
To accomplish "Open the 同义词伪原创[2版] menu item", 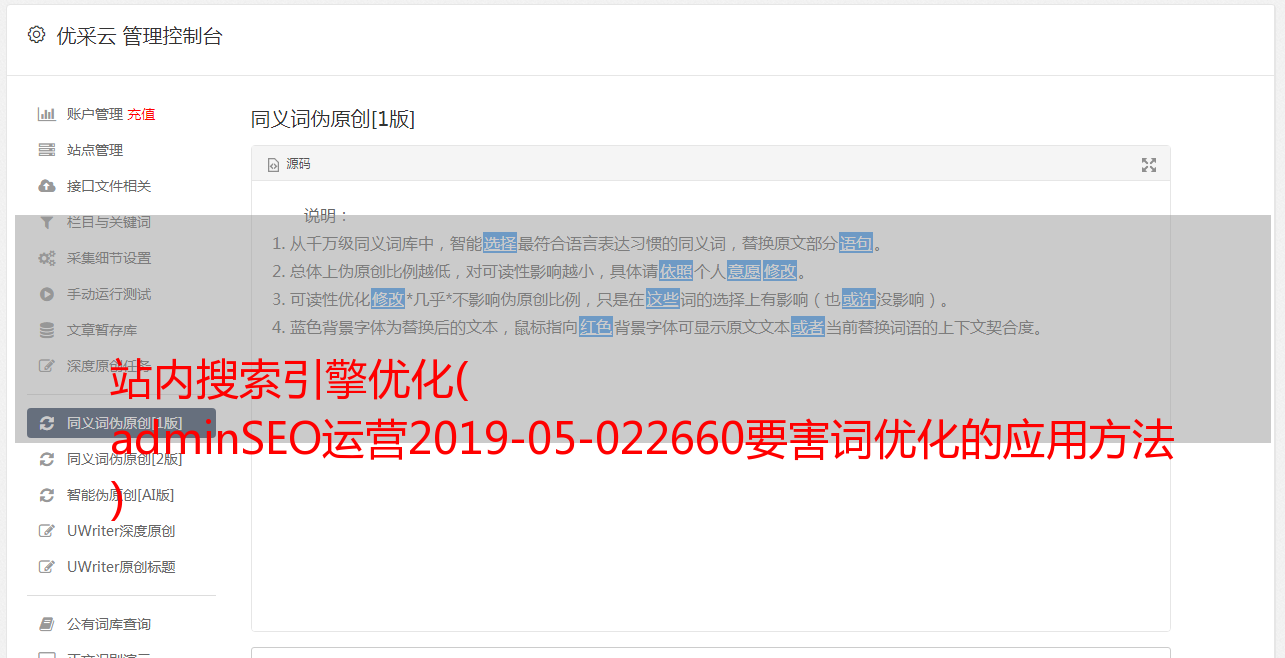I will click(124, 459).
